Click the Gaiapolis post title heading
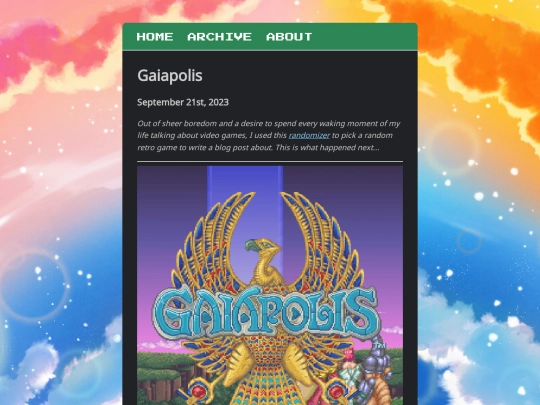Viewport: 540px width, 405px height. (x=170, y=75)
